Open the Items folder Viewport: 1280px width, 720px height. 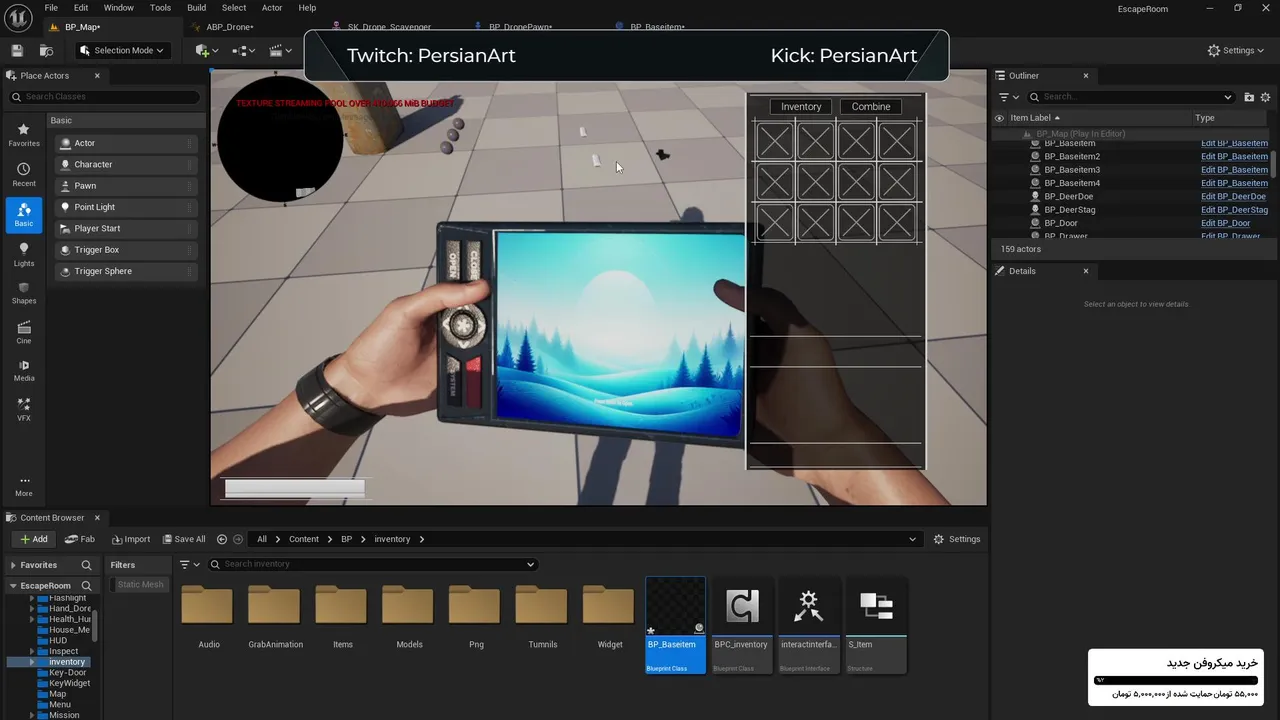point(342,617)
